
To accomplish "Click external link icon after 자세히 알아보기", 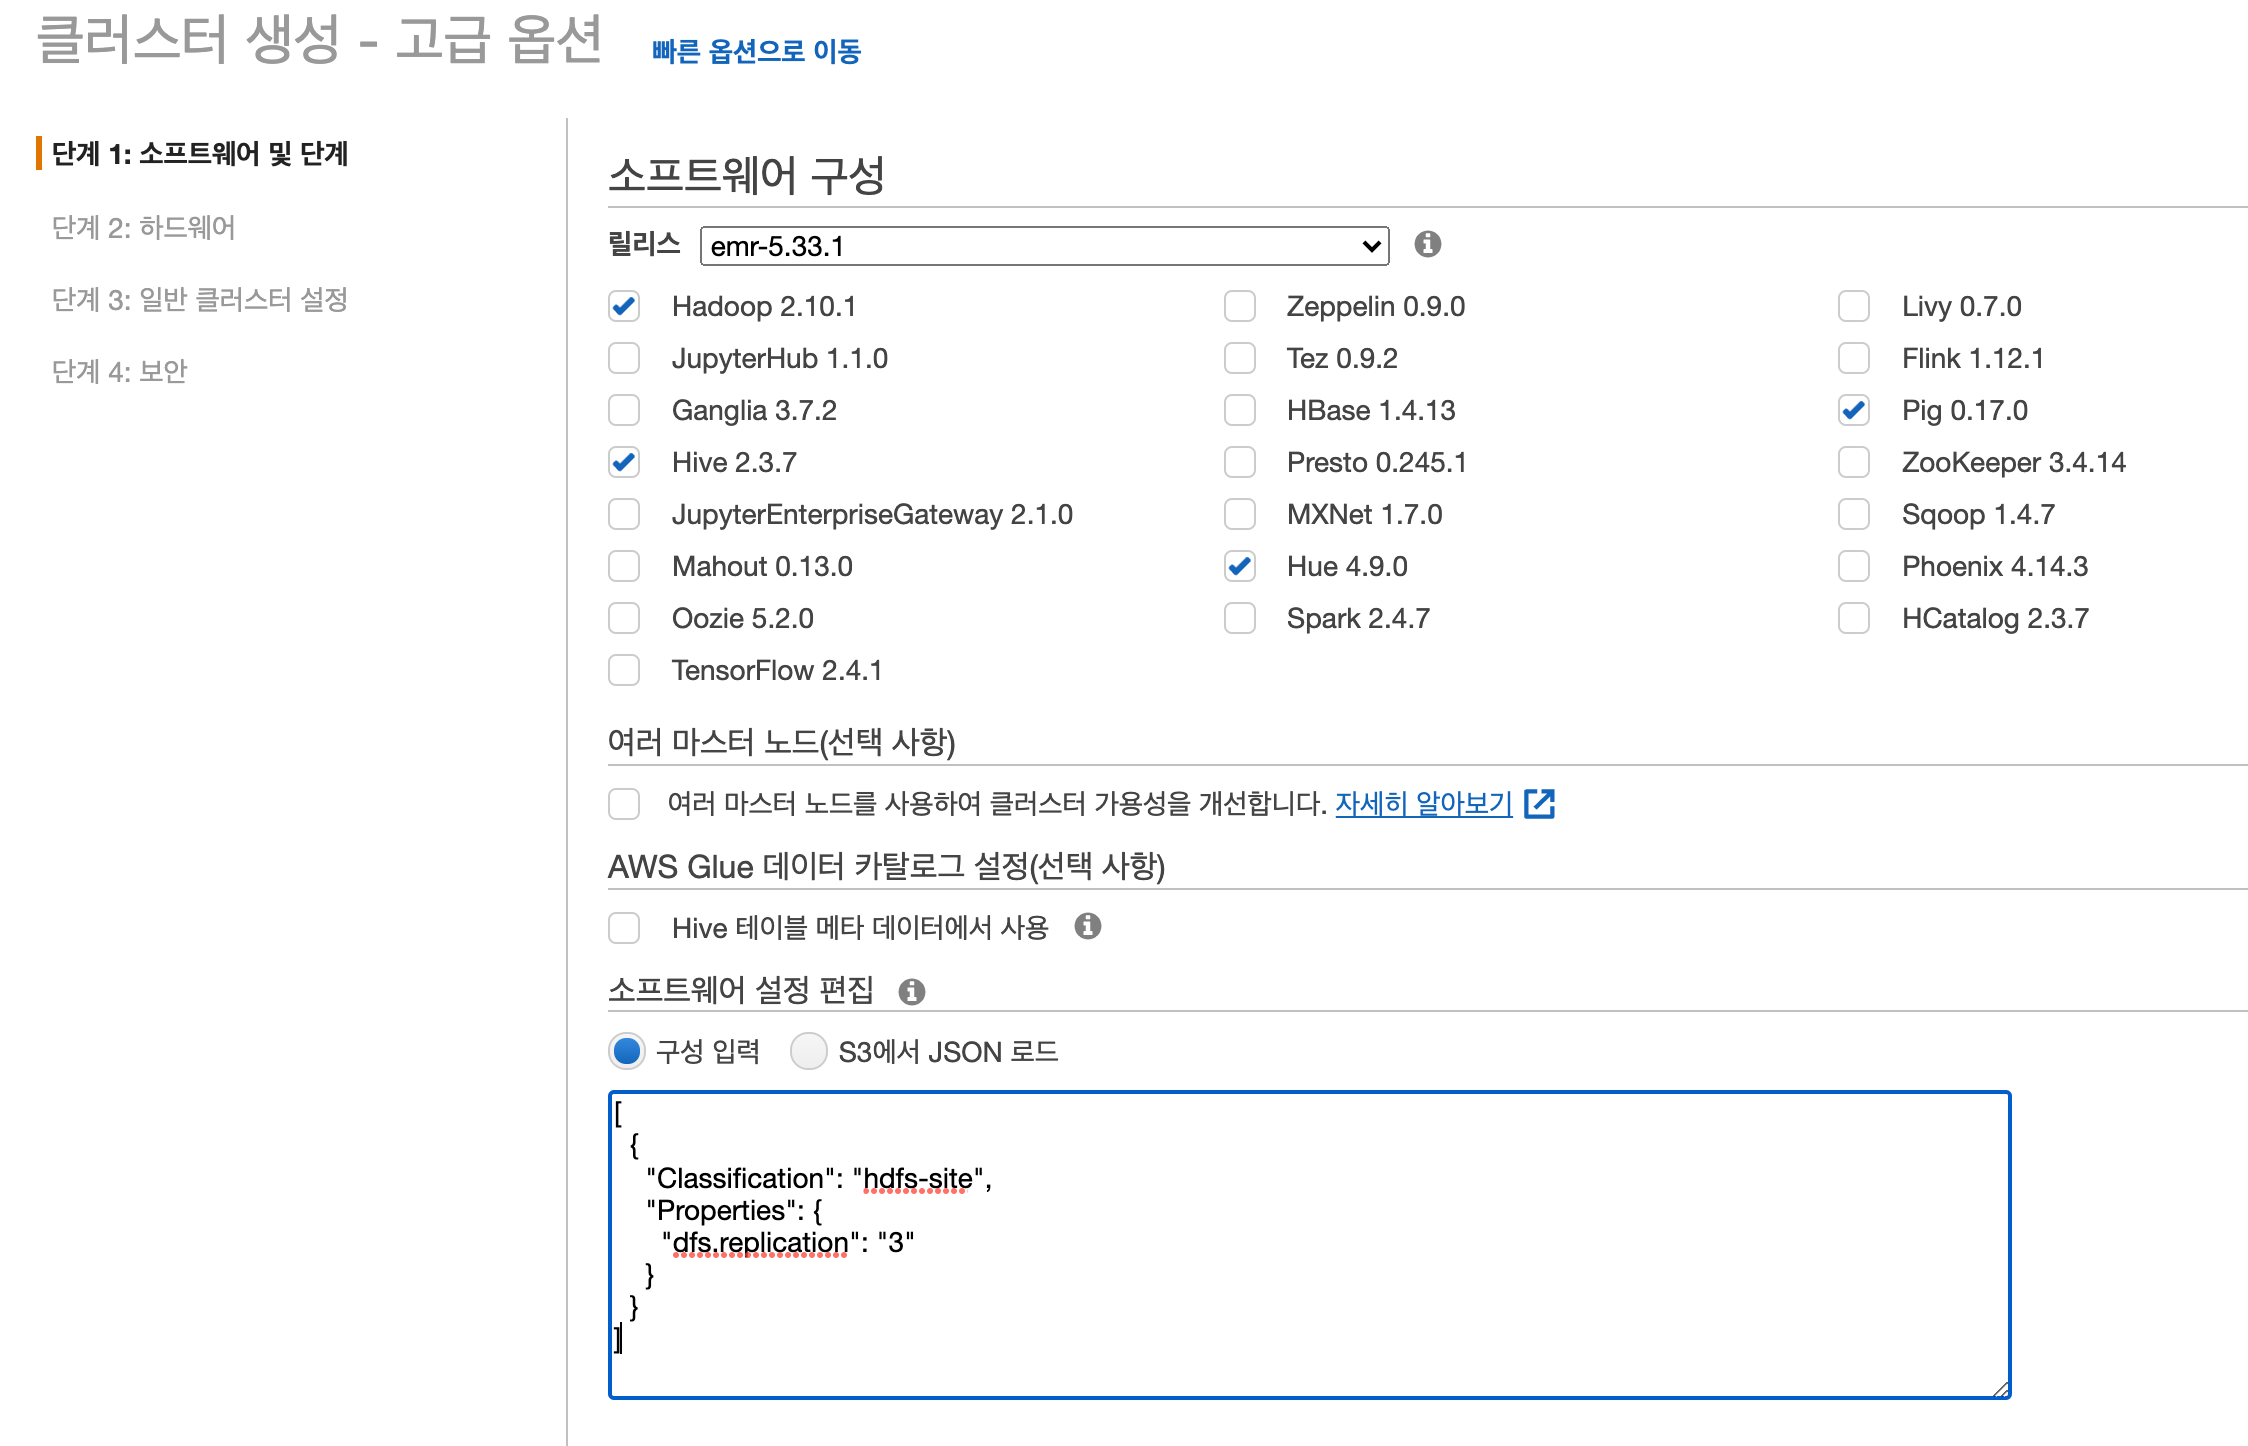I will [1539, 803].
